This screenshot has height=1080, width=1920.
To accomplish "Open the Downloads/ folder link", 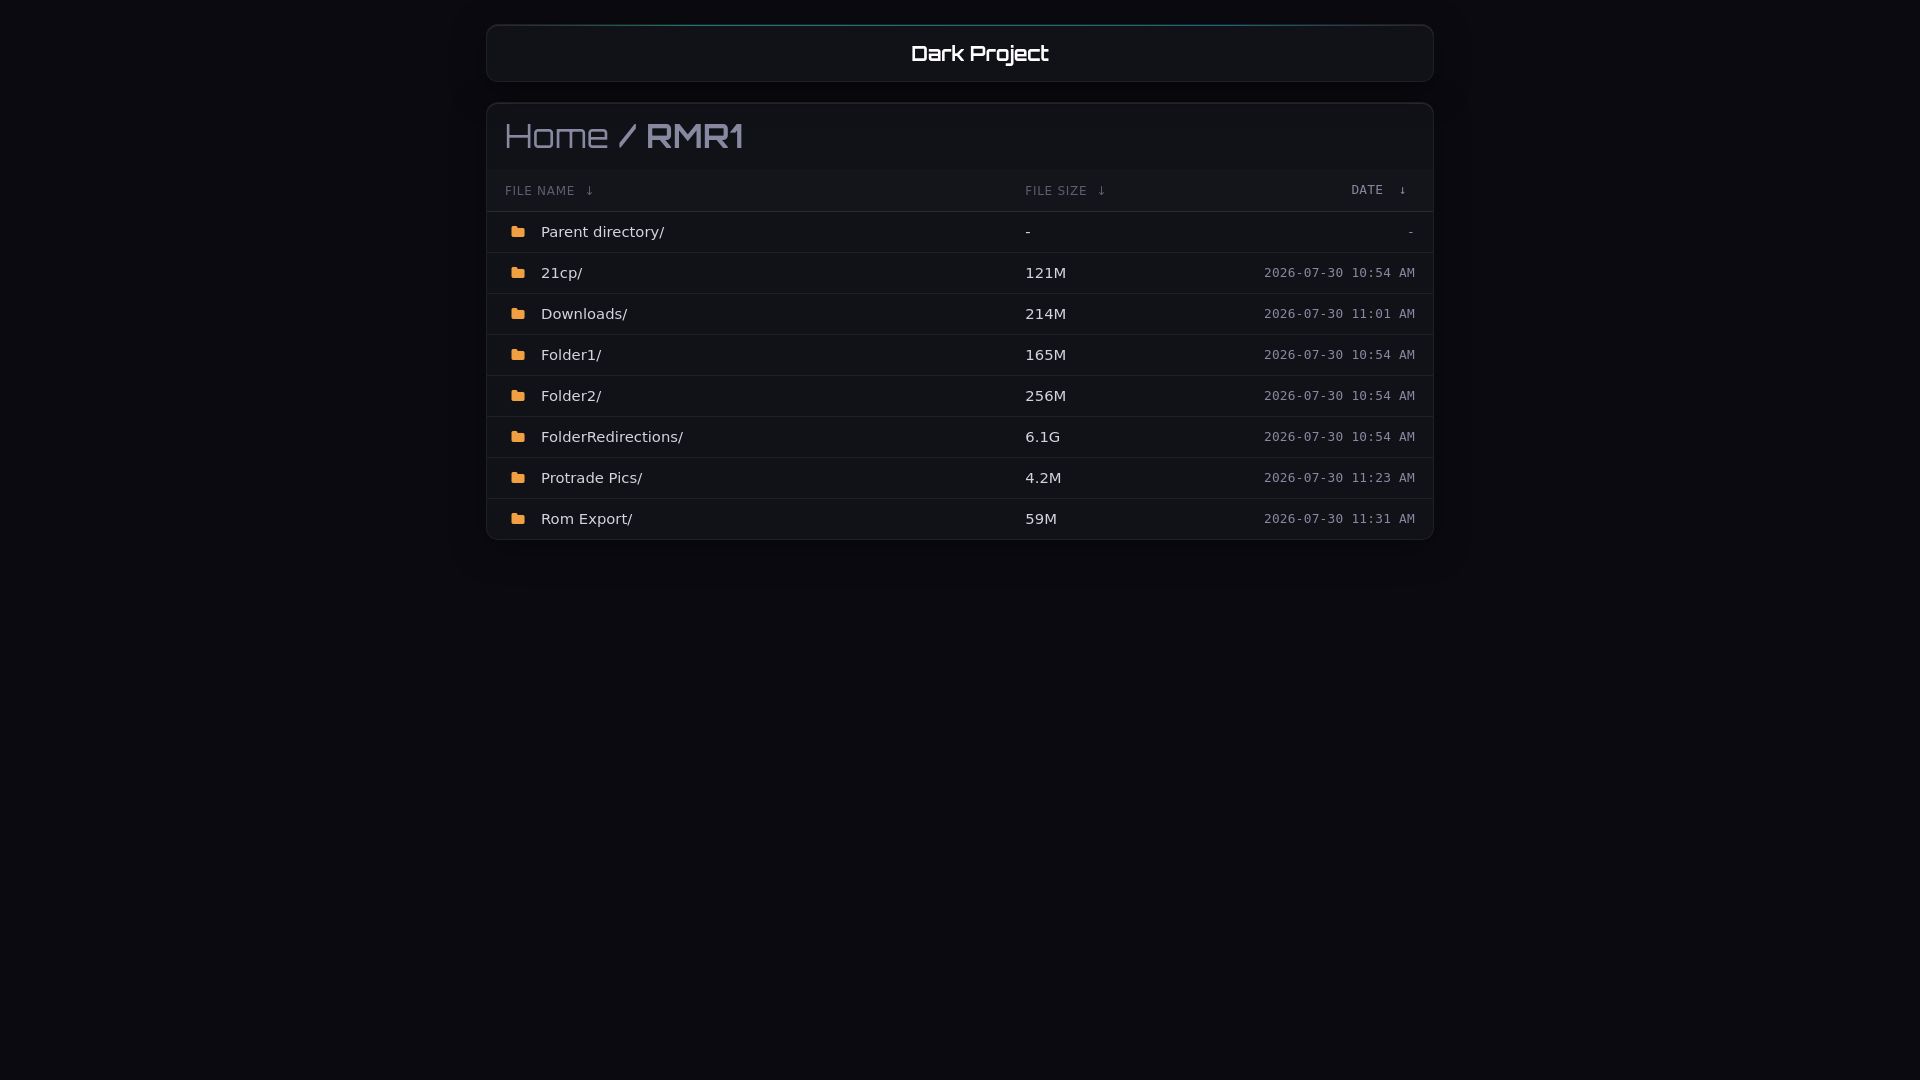I will pyautogui.click(x=584, y=314).
